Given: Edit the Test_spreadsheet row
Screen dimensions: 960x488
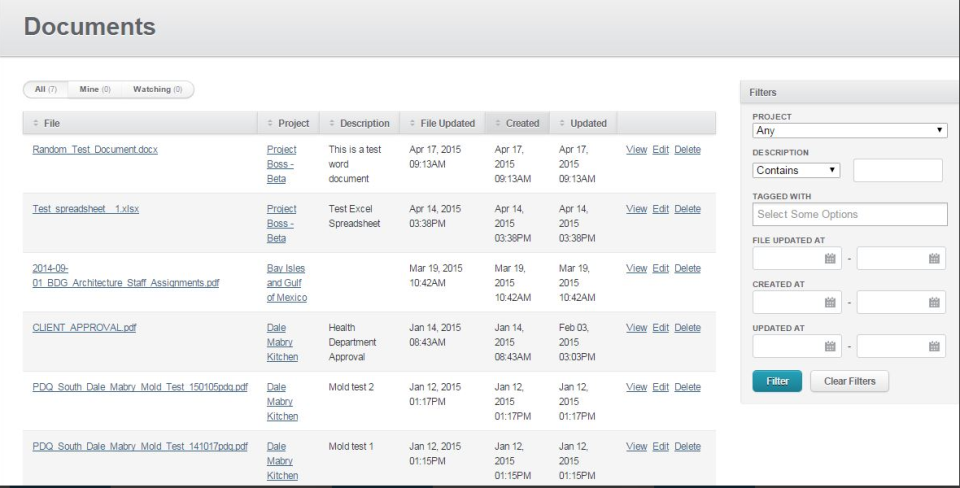Looking at the screenshot, I should tap(661, 209).
